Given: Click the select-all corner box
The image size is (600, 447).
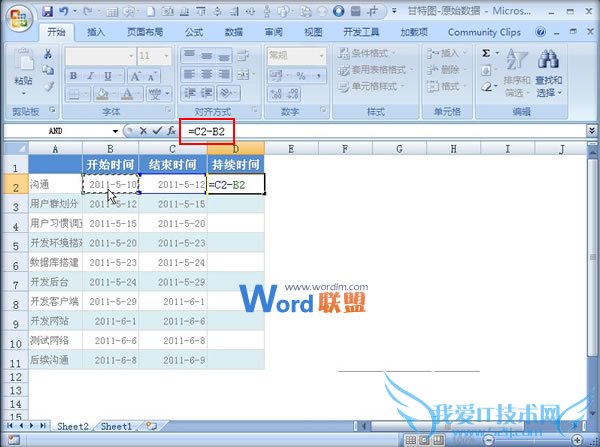Looking at the screenshot, I should coord(16,148).
